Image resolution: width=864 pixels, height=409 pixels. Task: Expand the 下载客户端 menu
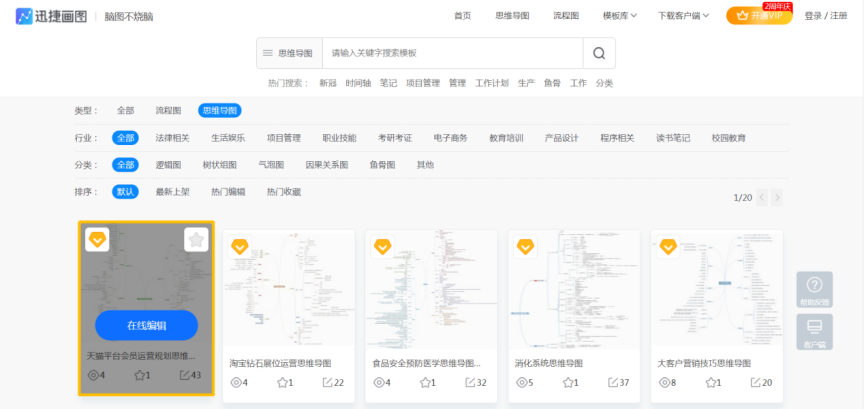coord(684,15)
